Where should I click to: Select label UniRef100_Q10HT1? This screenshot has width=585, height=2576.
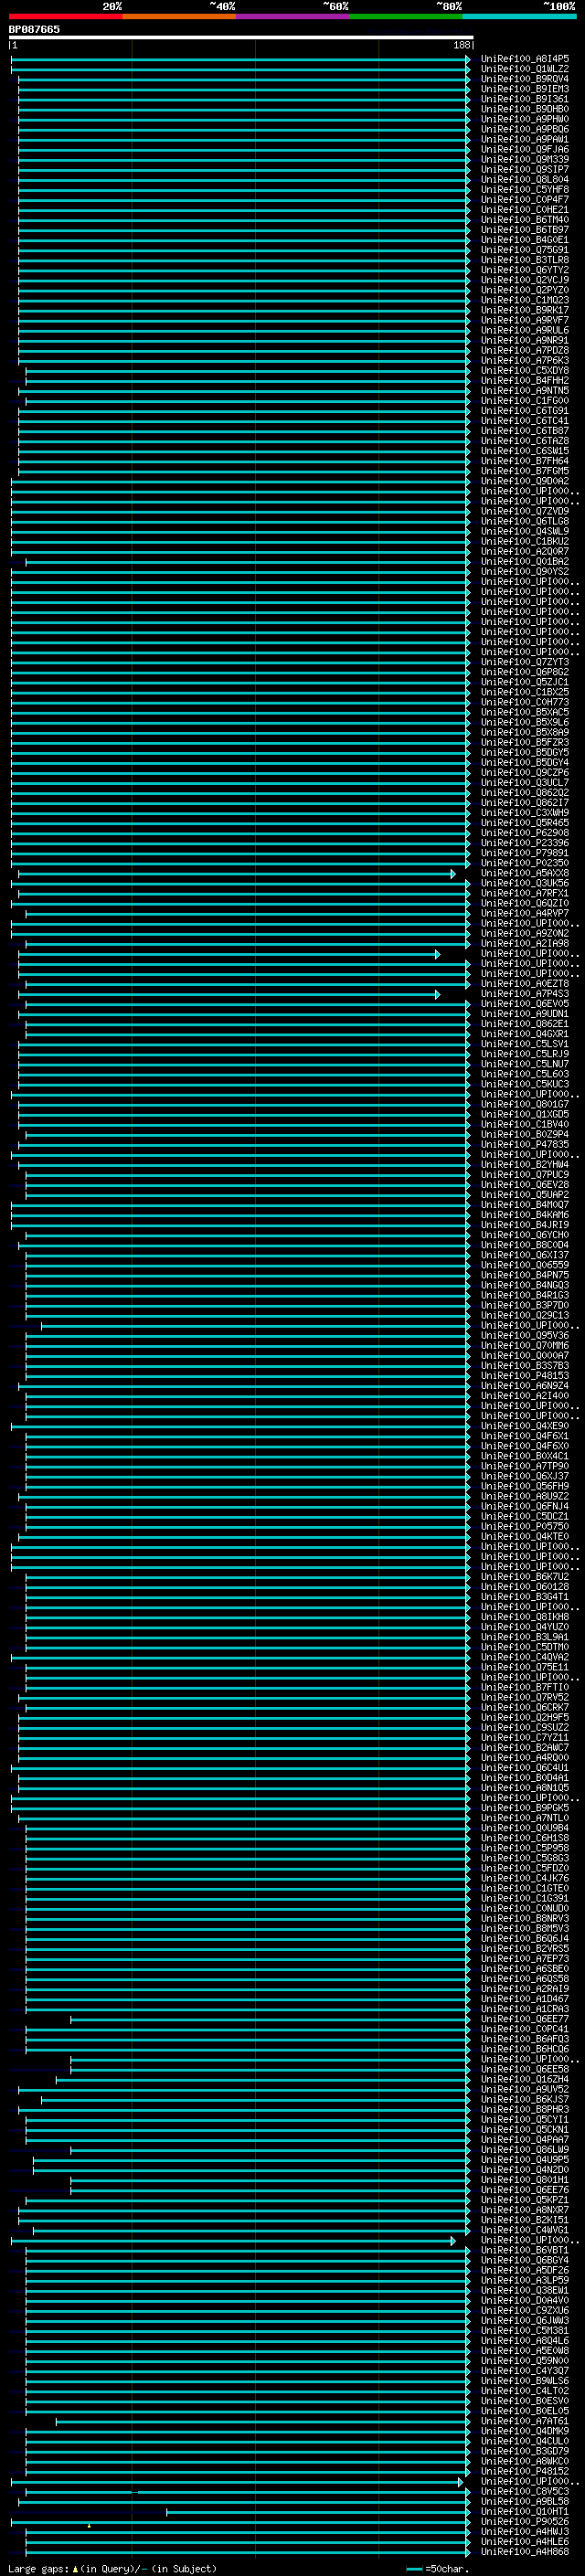point(525,2511)
